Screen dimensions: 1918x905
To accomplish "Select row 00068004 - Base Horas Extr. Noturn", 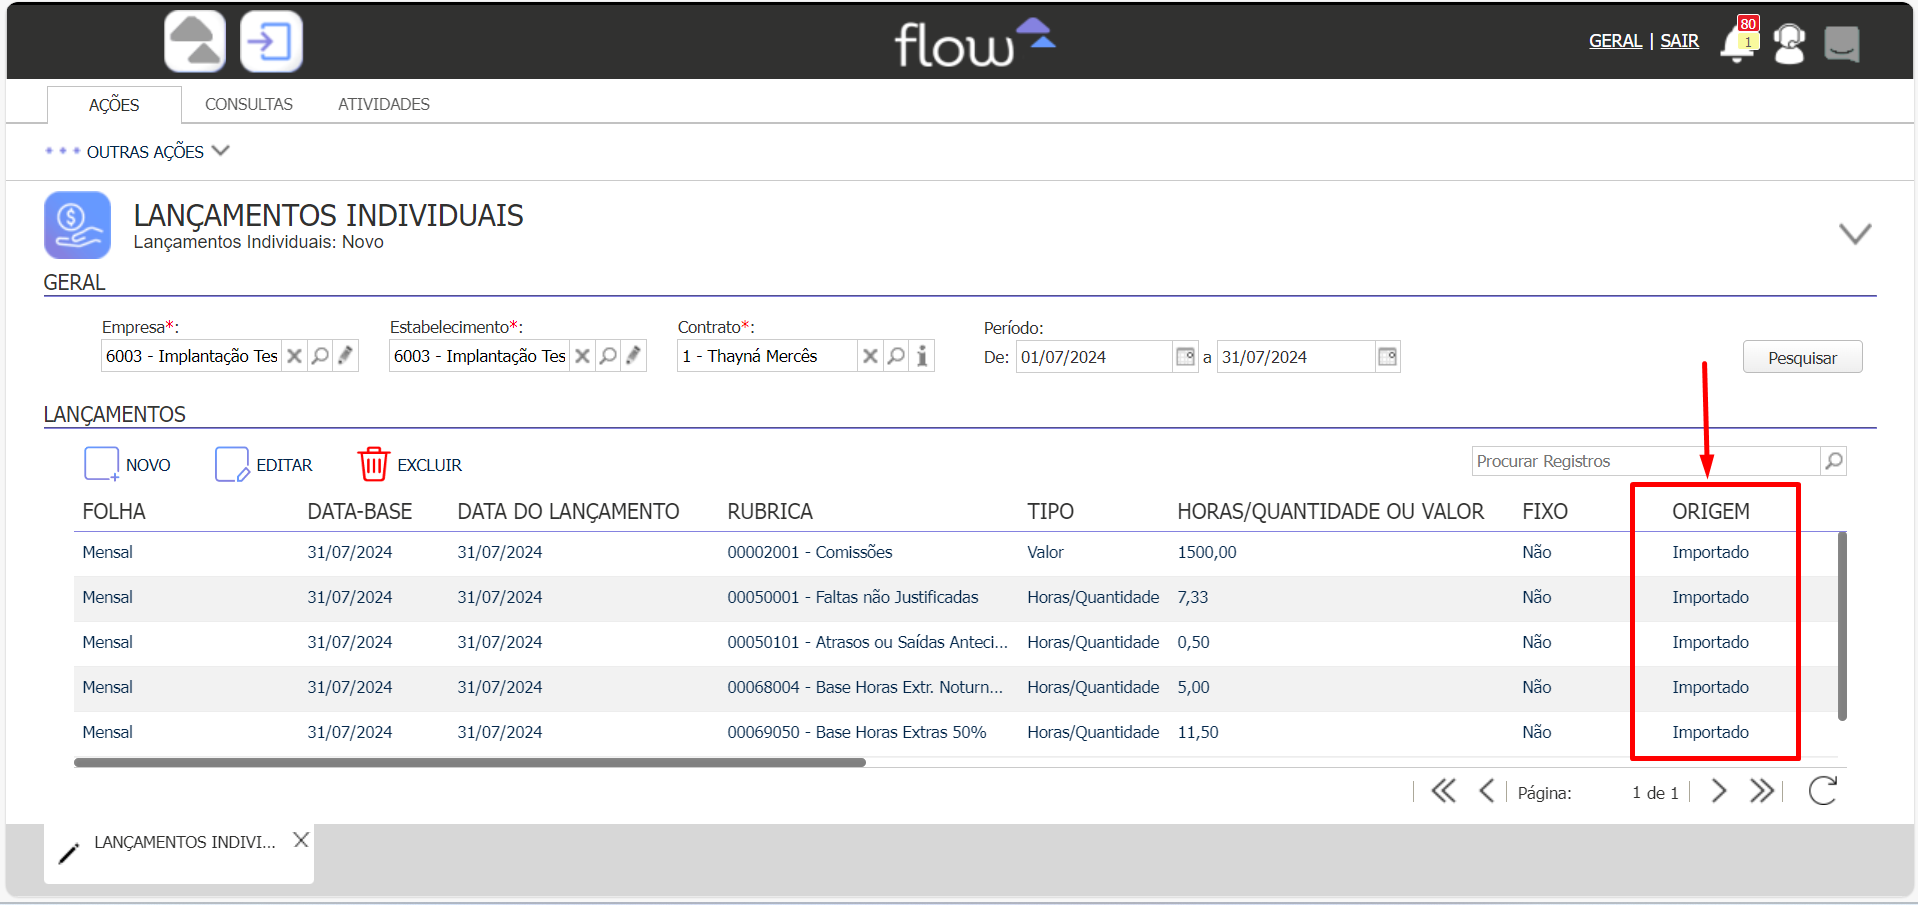I will coord(955,688).
